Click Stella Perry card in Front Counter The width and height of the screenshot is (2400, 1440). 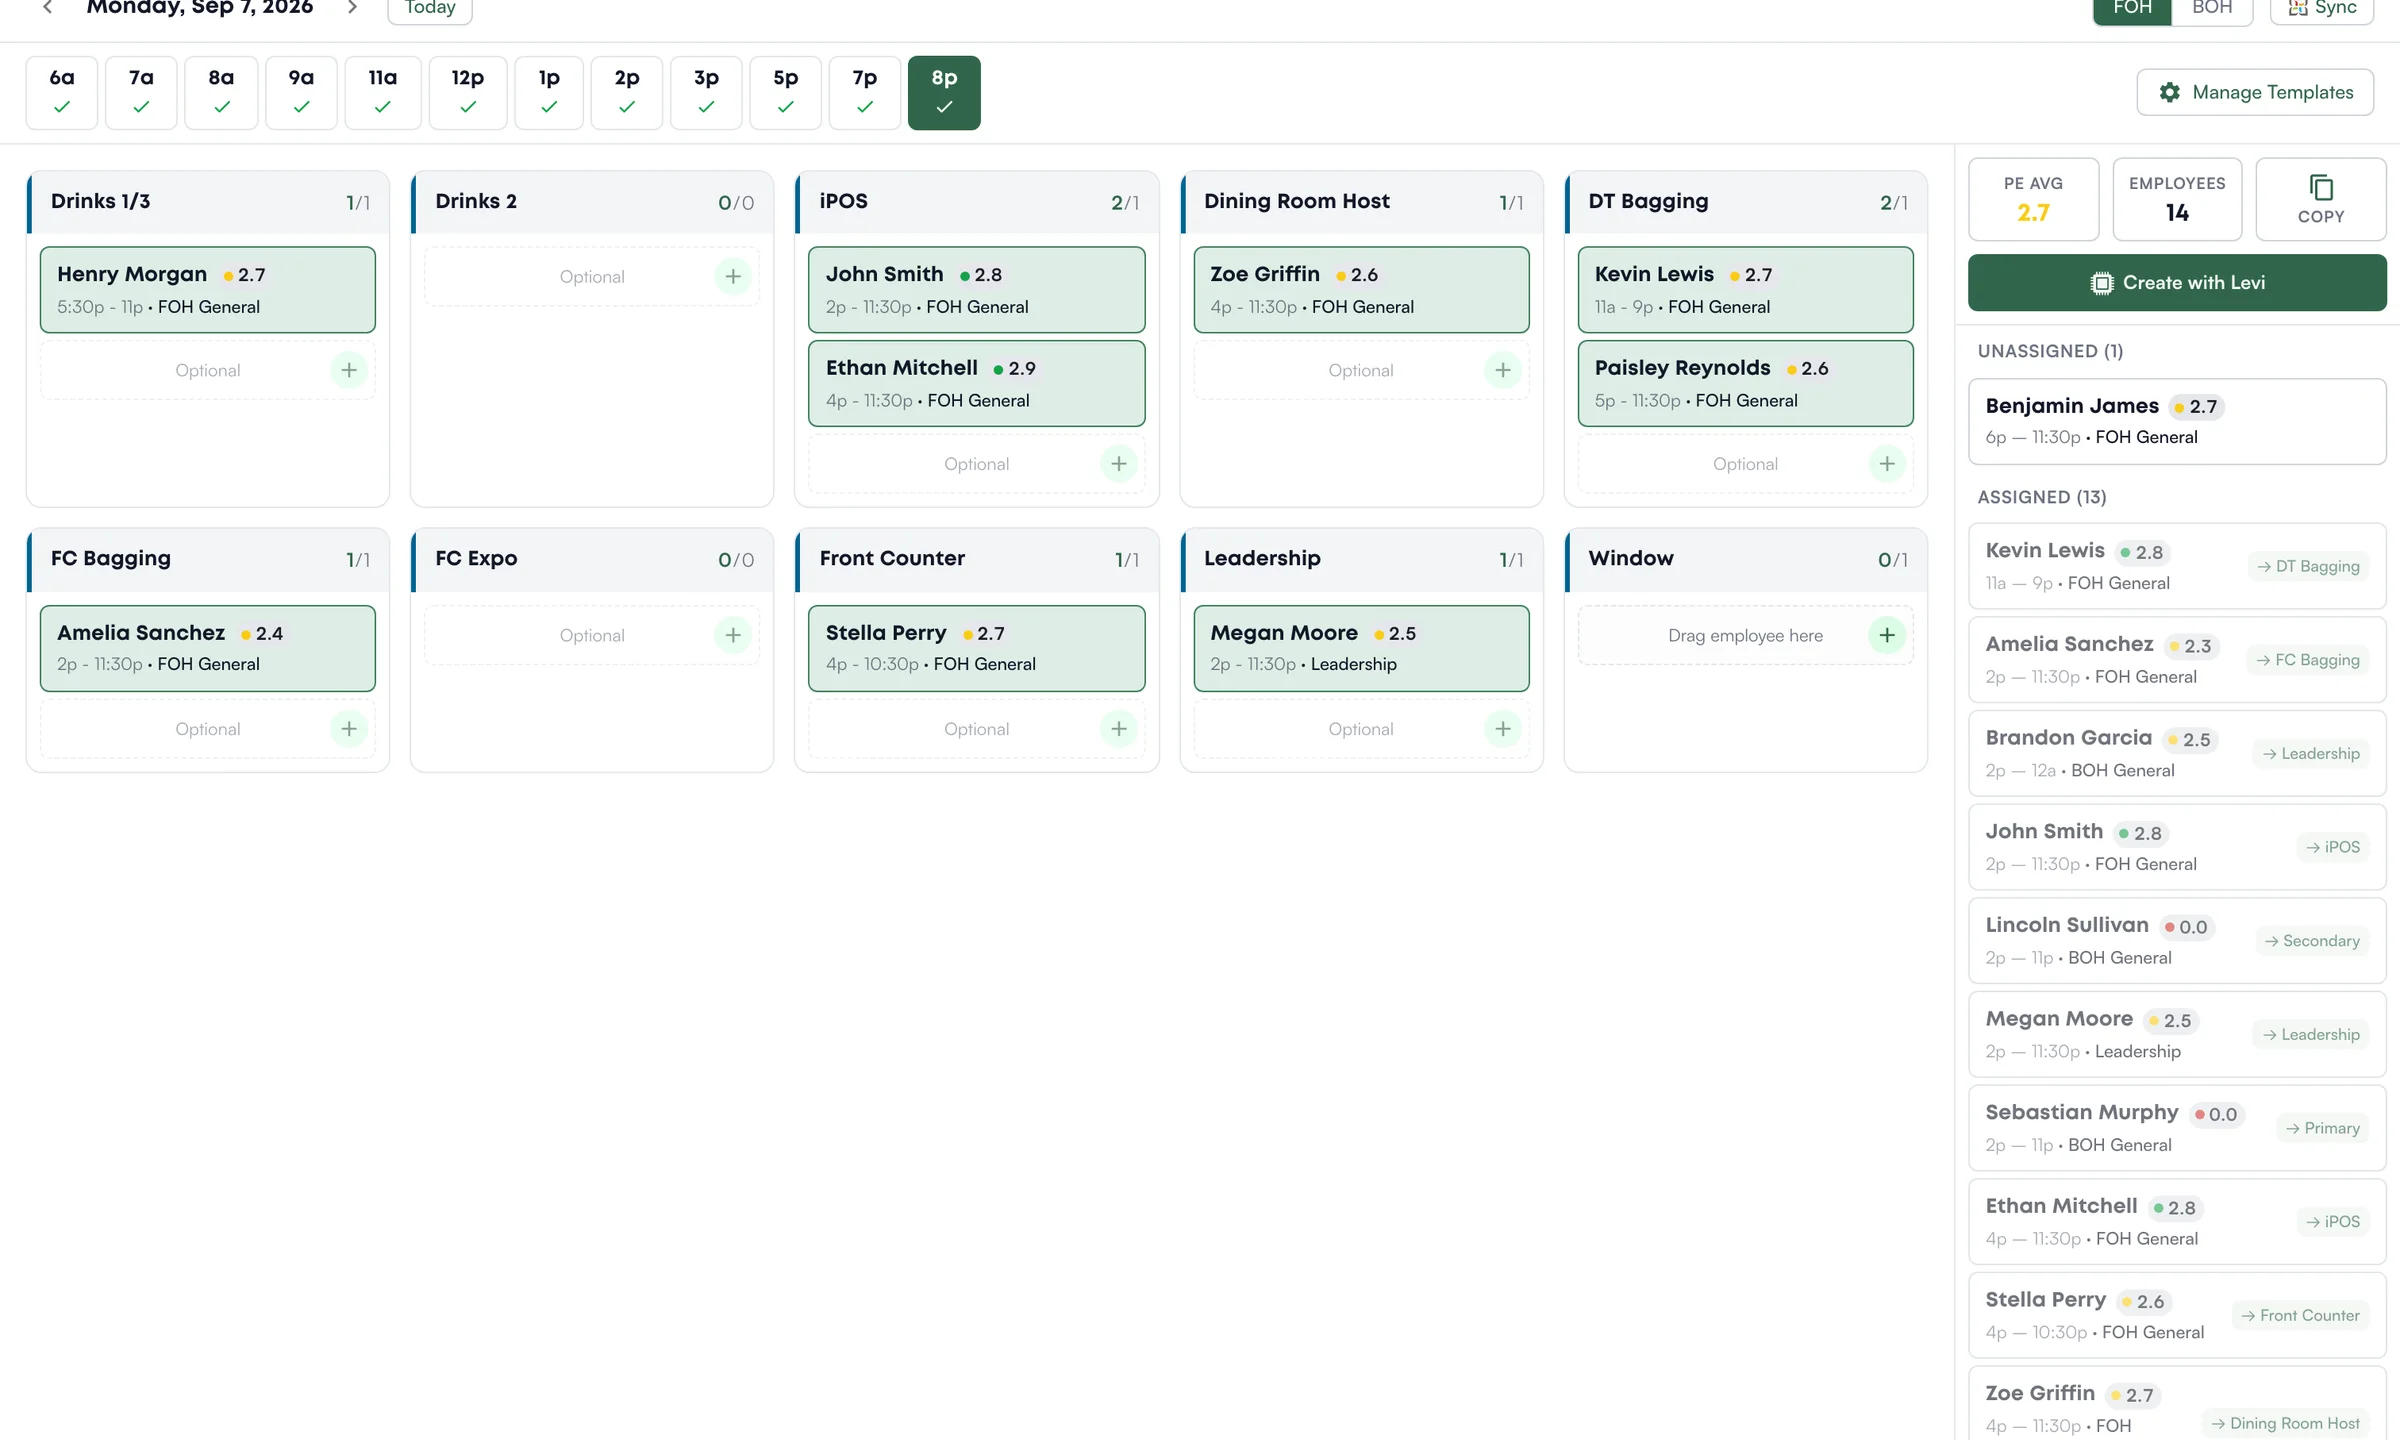point(977,648)
